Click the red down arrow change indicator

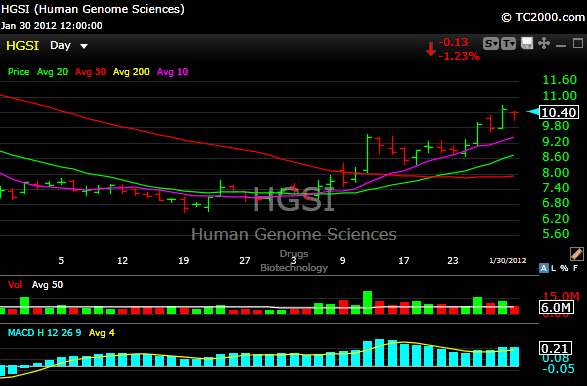tap(431, 49)
